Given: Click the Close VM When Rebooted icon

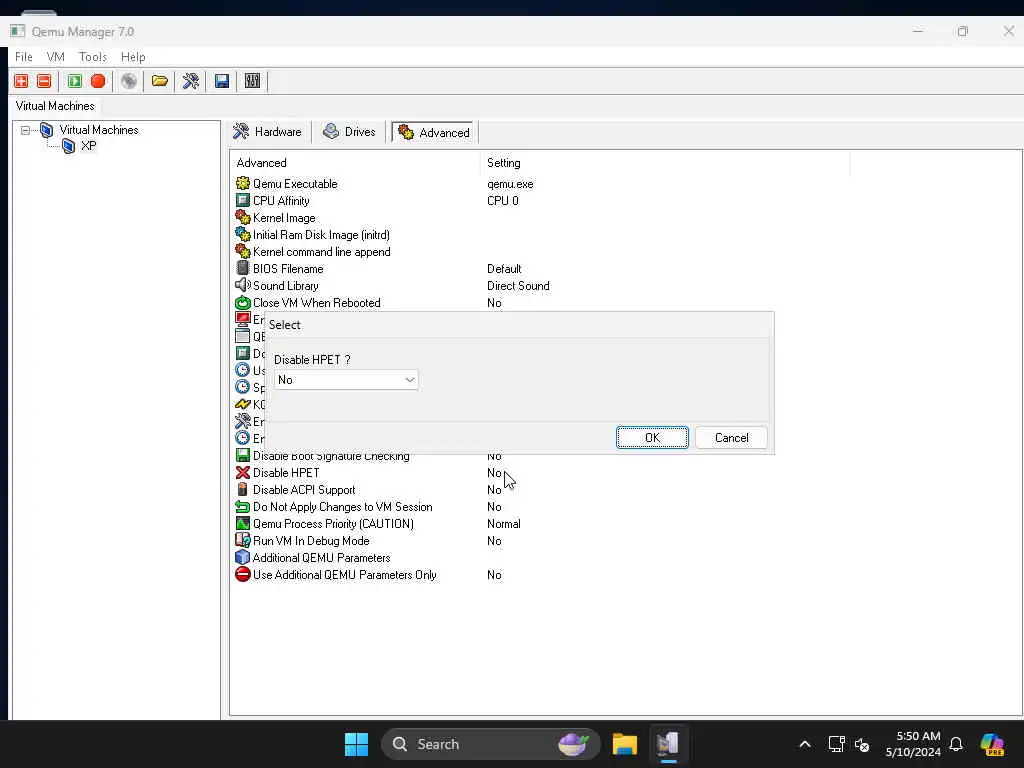Looking at the screenshot, I should (x=243, y=302).
